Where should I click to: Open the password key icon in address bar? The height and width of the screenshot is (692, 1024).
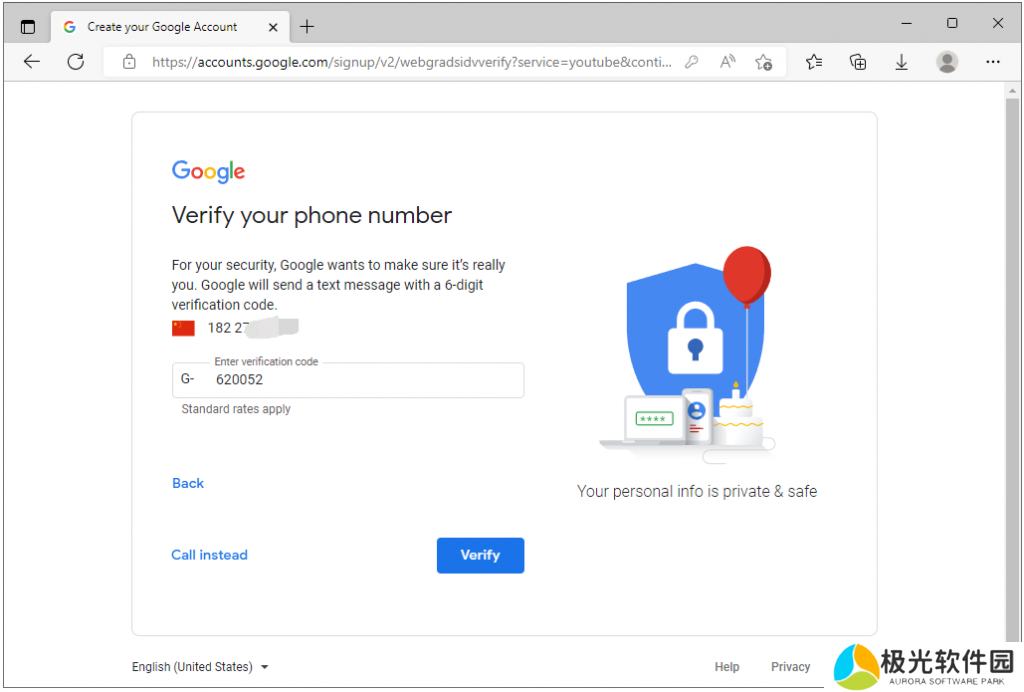pos(691,62)
